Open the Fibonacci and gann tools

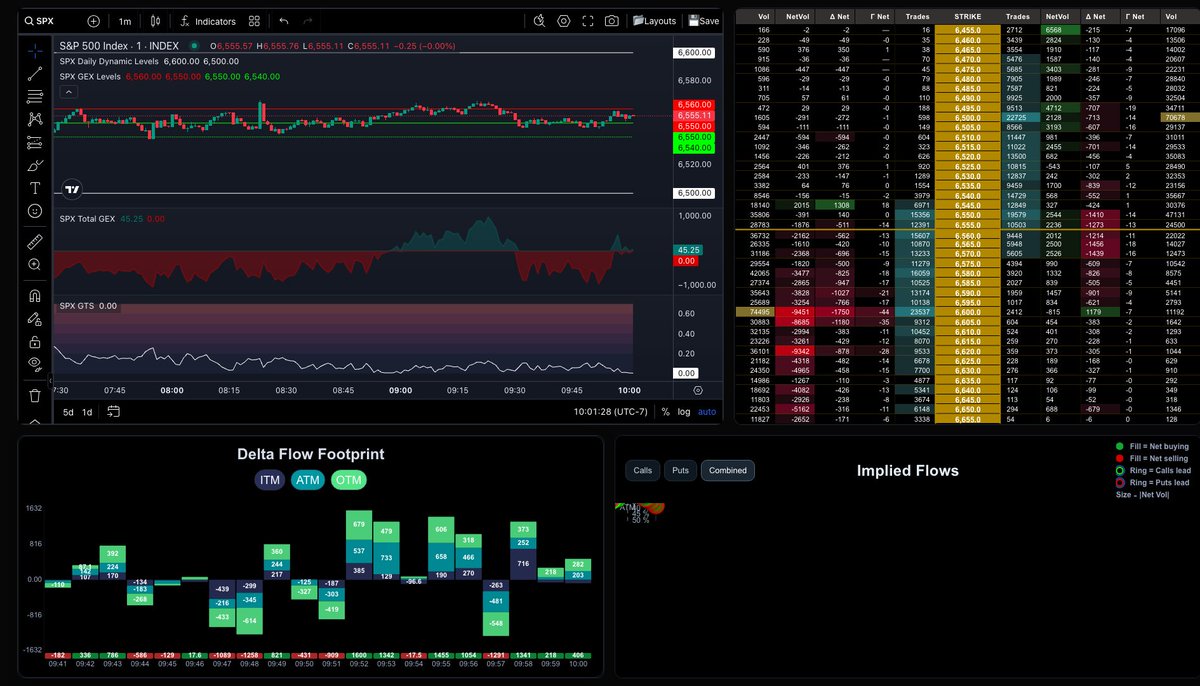click(x=35, y=96)
